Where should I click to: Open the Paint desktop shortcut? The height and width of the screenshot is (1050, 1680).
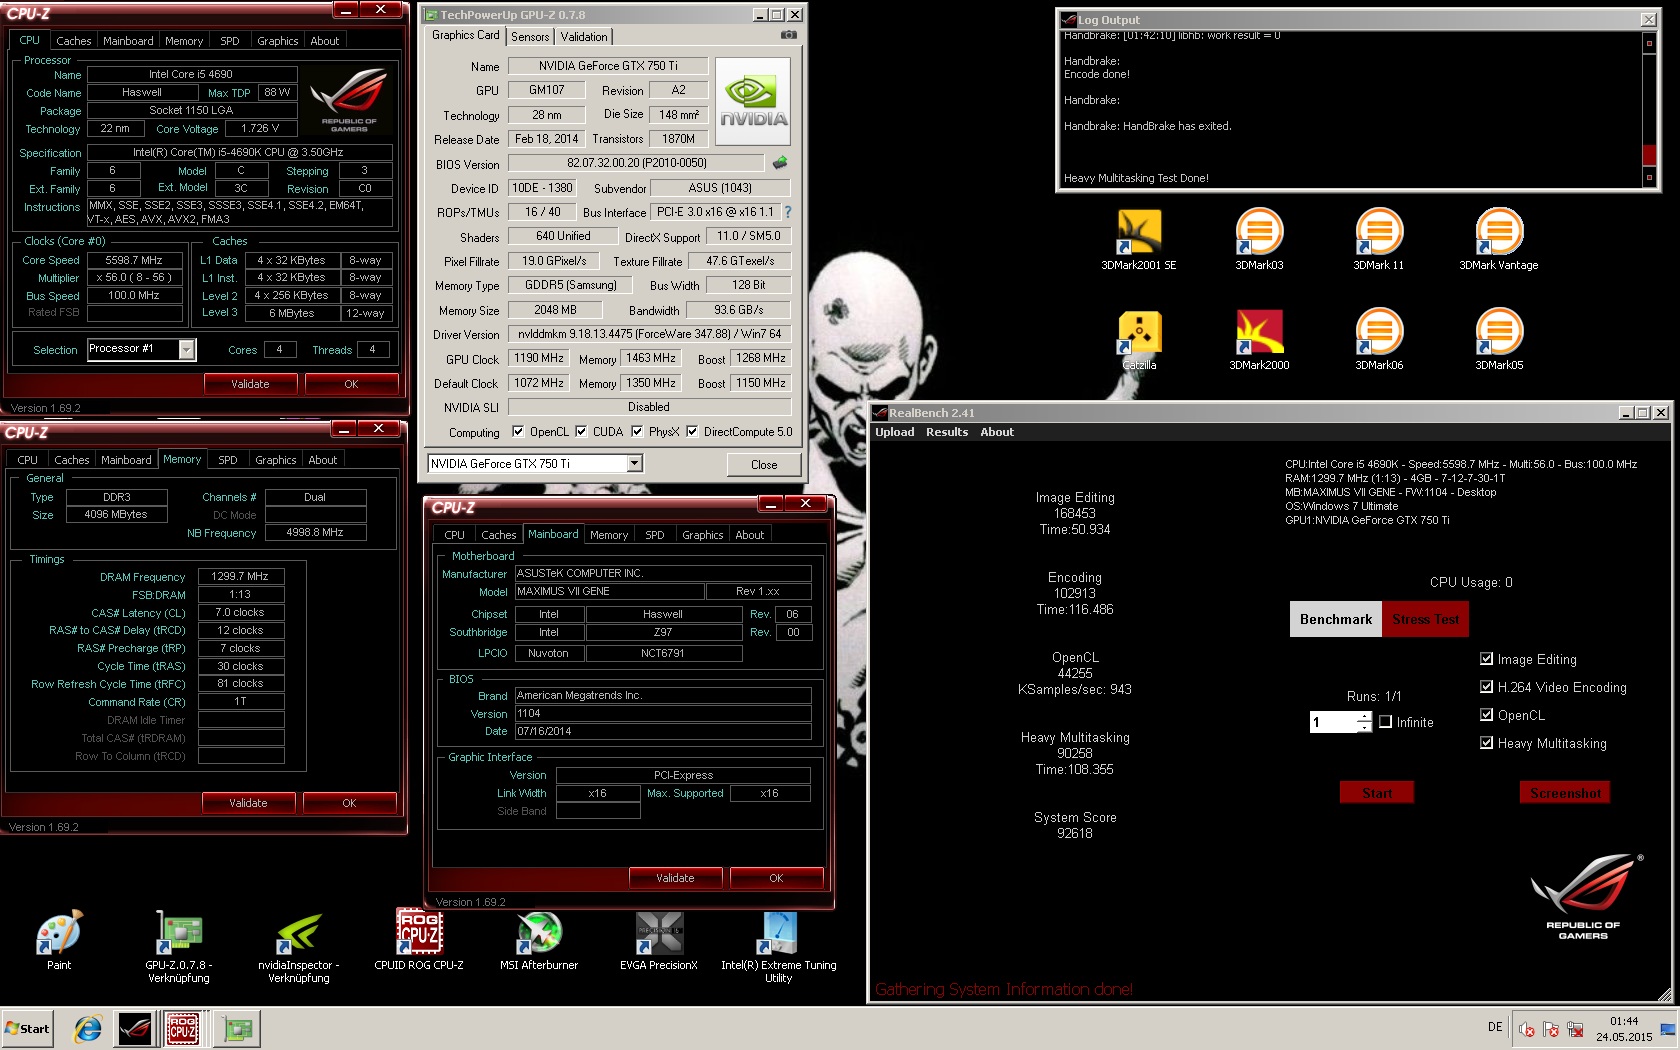tap(59, 940)
